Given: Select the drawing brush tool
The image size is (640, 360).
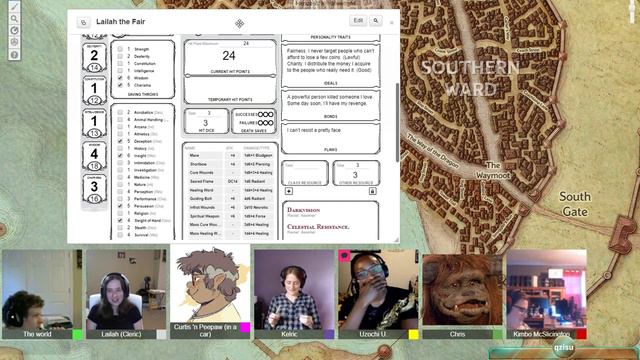Looking at the screenshot, I should (14, 7).
